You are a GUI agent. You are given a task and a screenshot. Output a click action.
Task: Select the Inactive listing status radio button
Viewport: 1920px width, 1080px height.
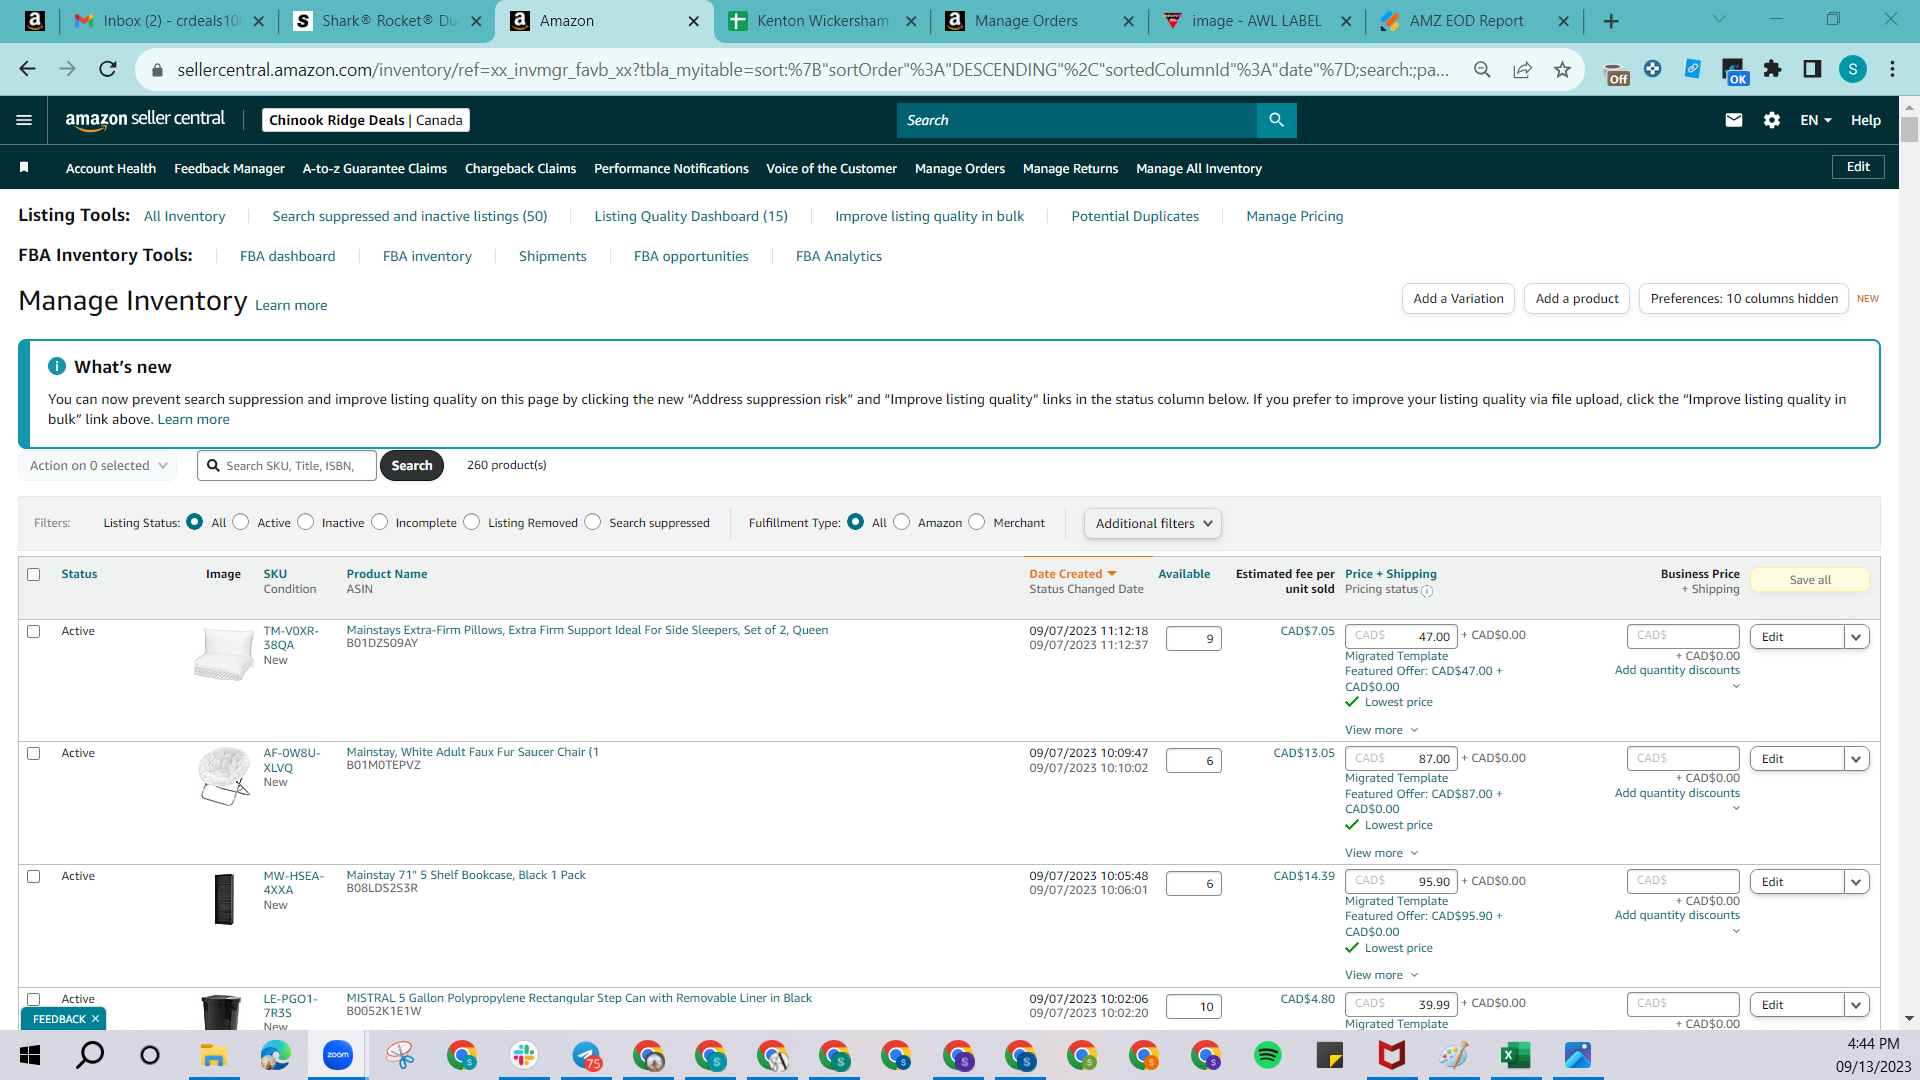coord(306,522)
